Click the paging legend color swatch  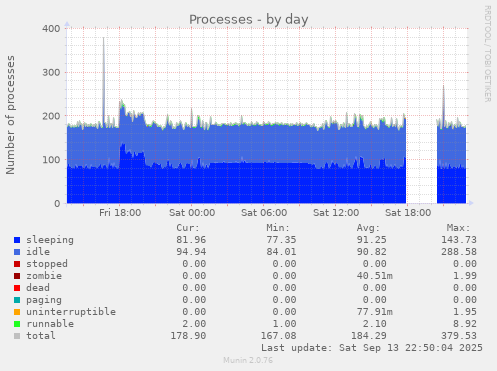[x=17, y=300]
